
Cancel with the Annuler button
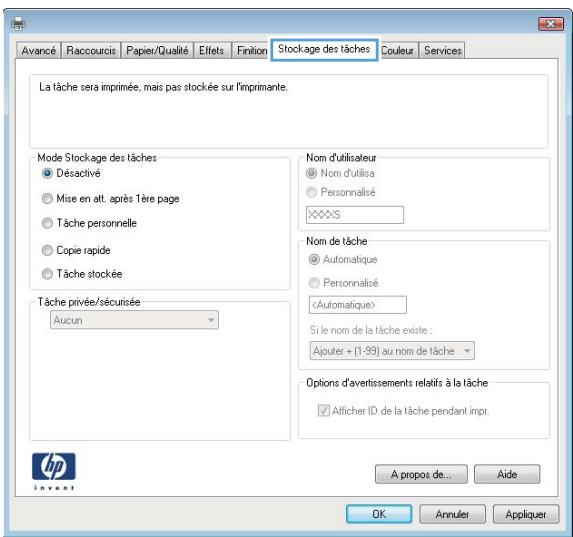(x=452, y=514)
